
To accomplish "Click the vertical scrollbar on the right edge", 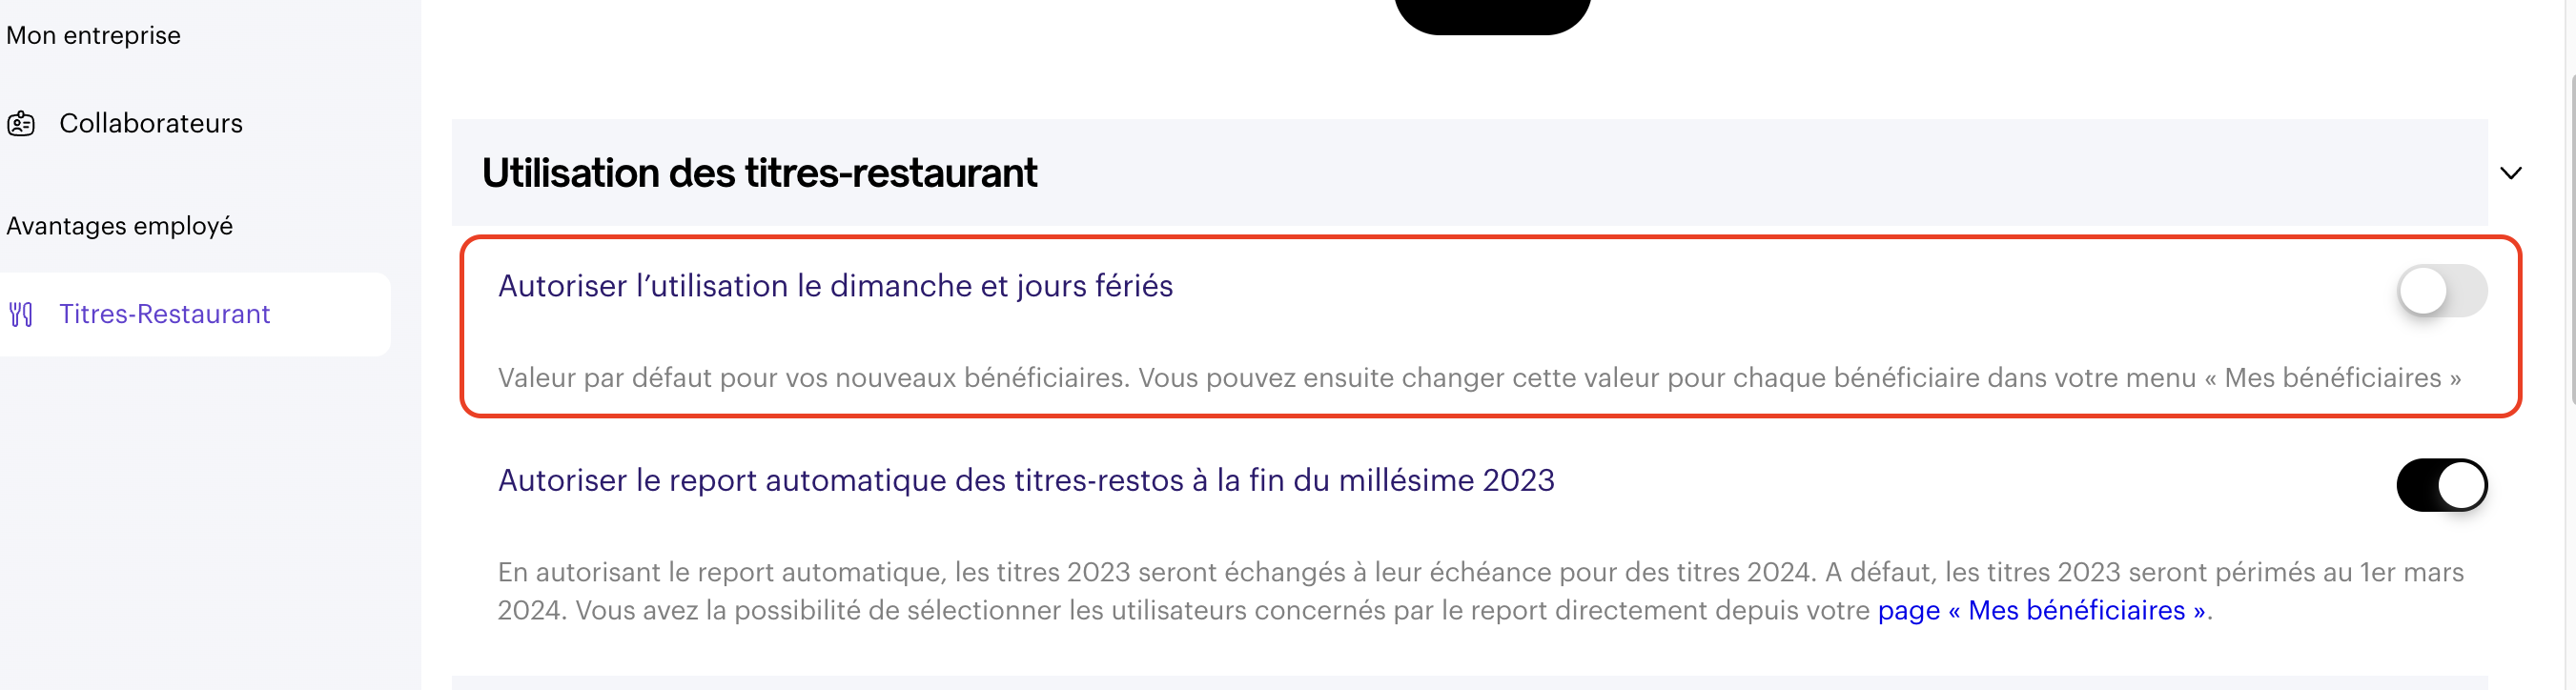I will [2570, 240].
